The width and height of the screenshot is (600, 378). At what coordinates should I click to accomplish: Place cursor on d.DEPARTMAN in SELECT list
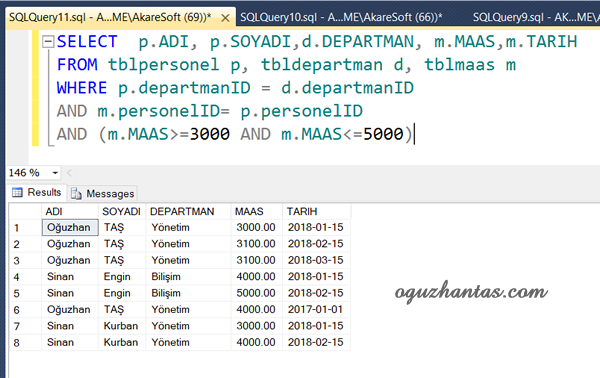(x=358, y=42)
